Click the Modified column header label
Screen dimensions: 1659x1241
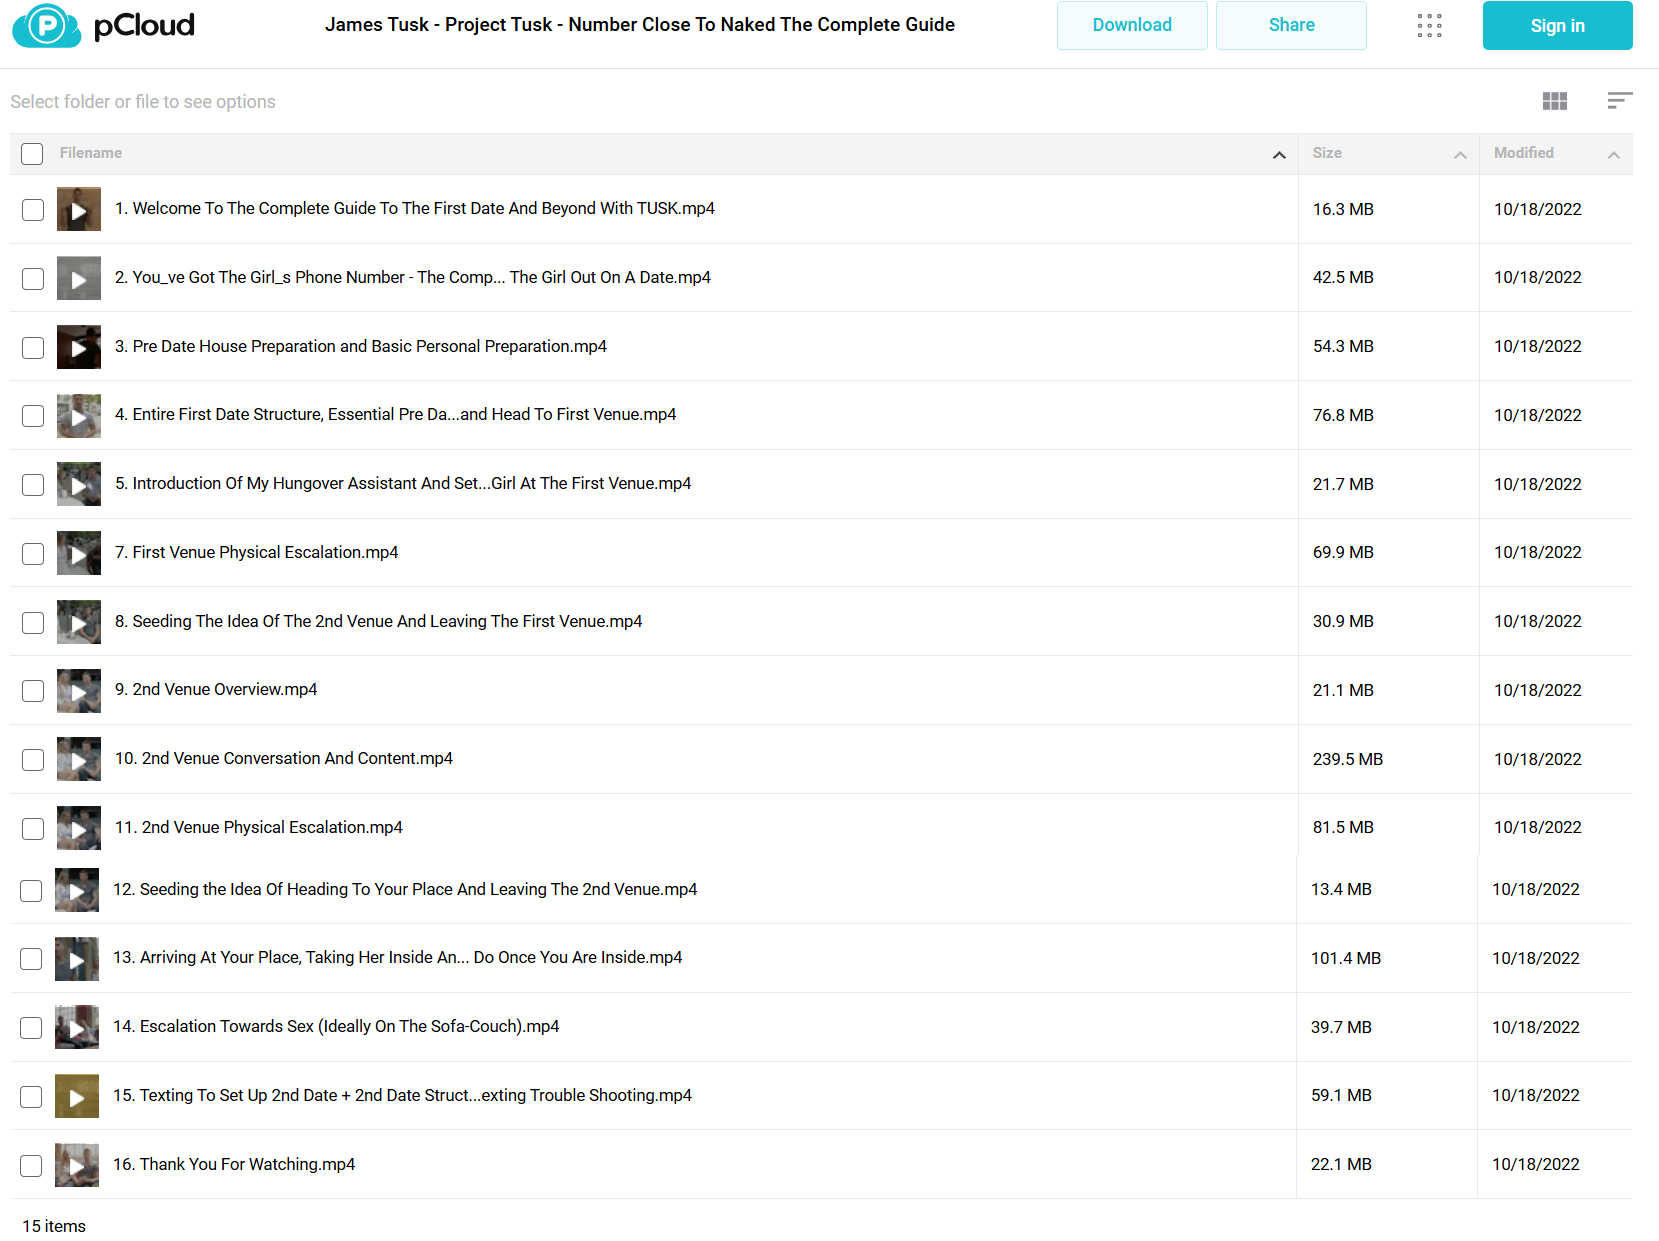[1523, 153]
